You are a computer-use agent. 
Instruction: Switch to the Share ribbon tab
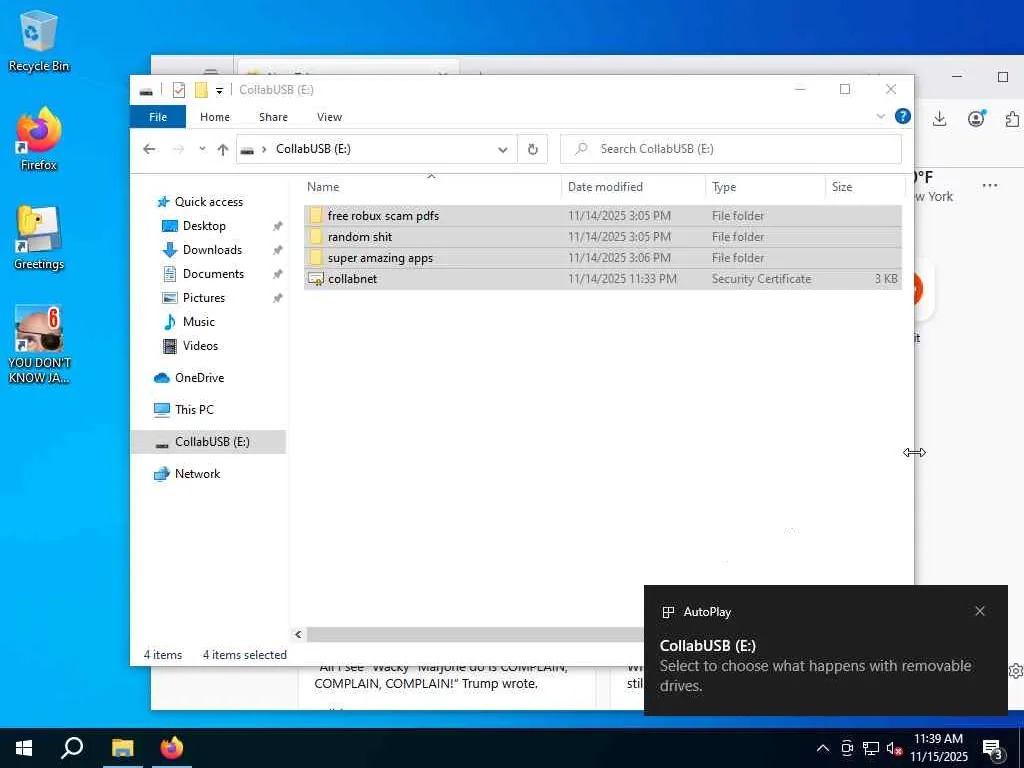click(x=273, y=117)
